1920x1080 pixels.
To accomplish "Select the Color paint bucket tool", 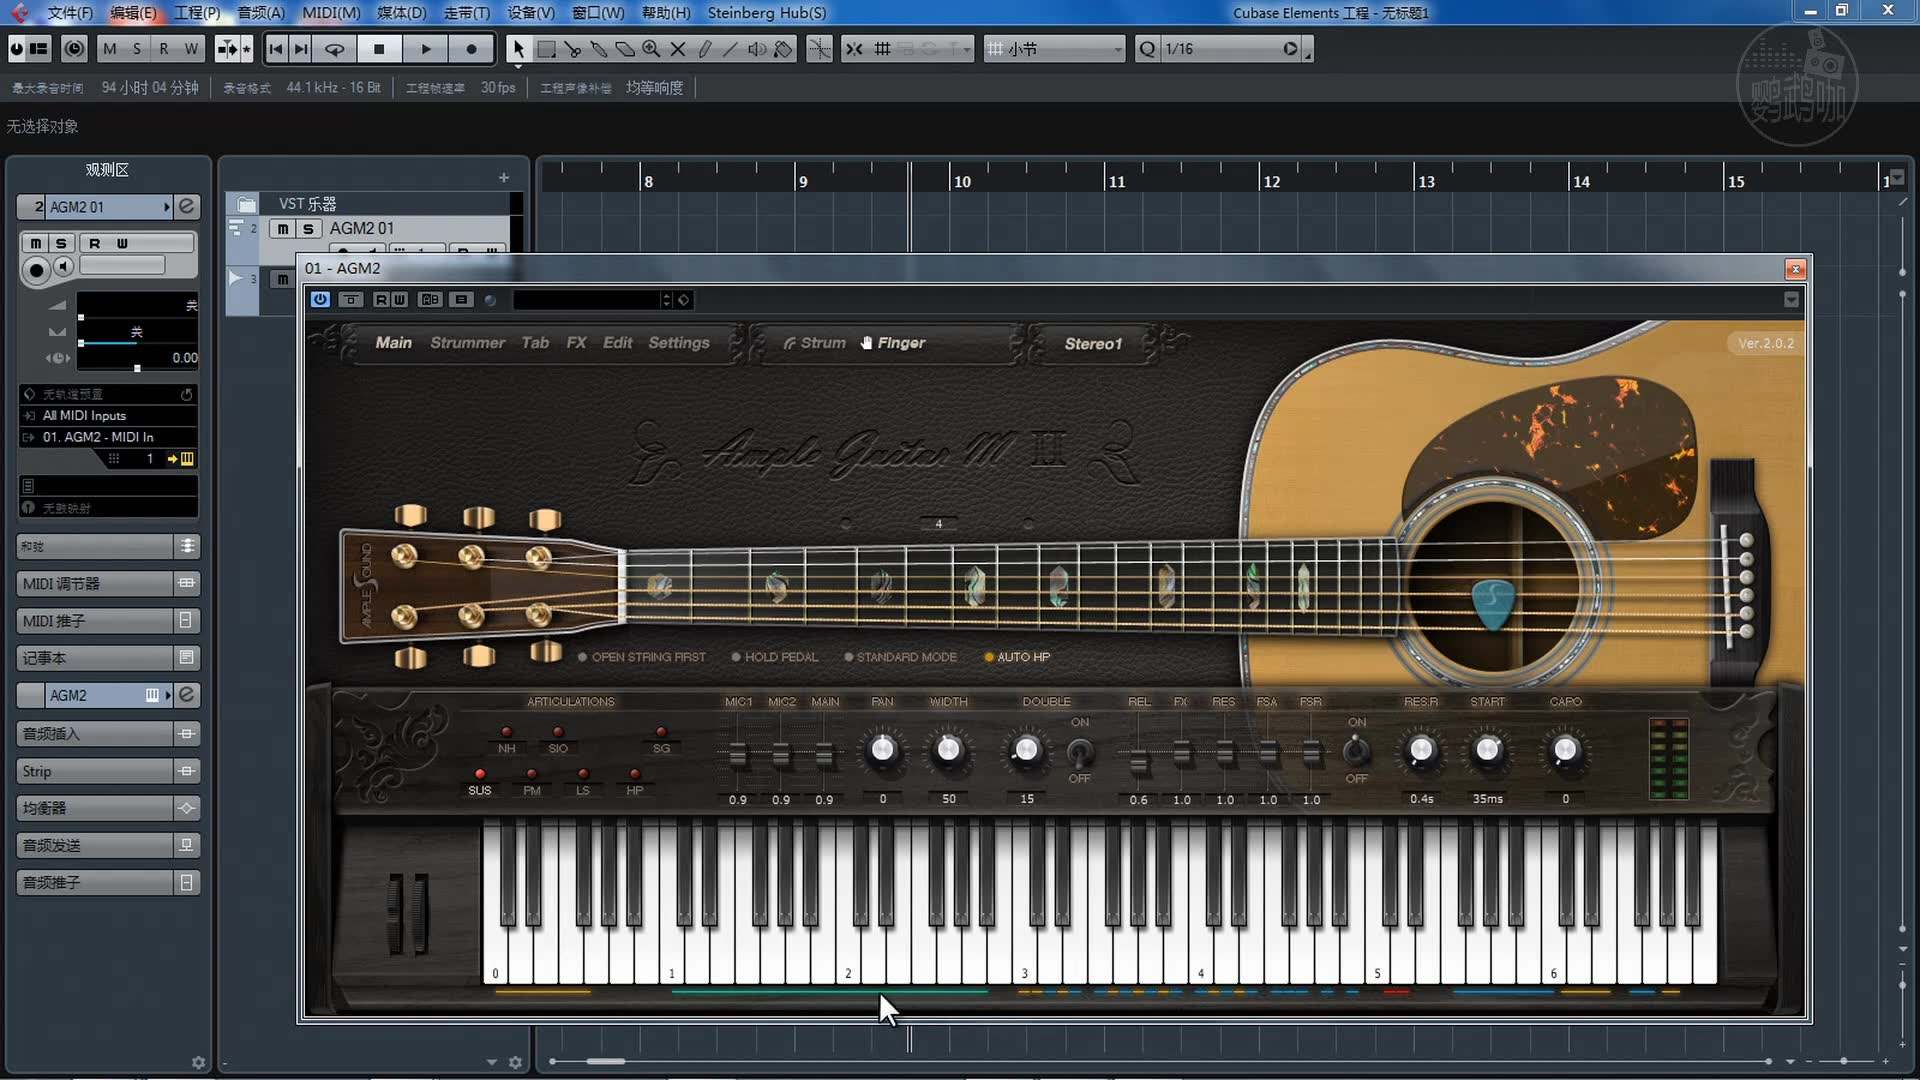I will (783, 49).
